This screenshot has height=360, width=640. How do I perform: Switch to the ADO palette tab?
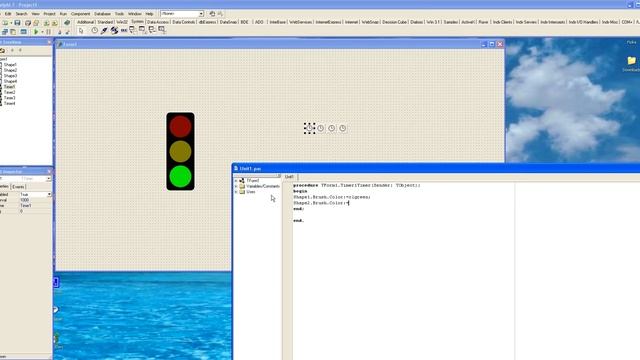click(259, 22)
